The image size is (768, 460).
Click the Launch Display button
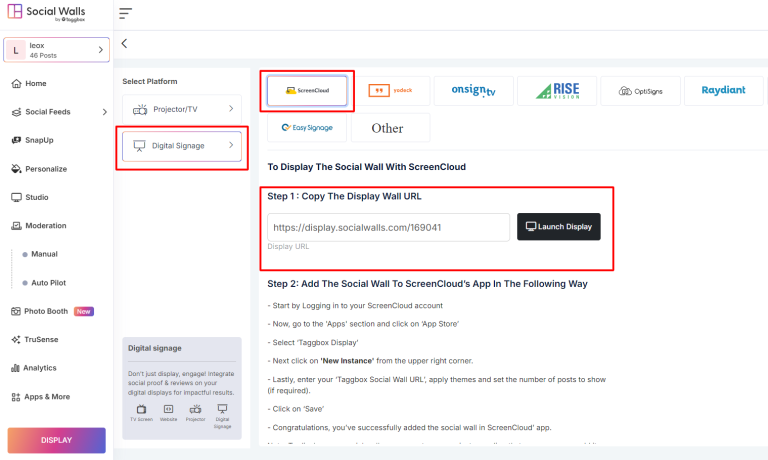point(558,227)
